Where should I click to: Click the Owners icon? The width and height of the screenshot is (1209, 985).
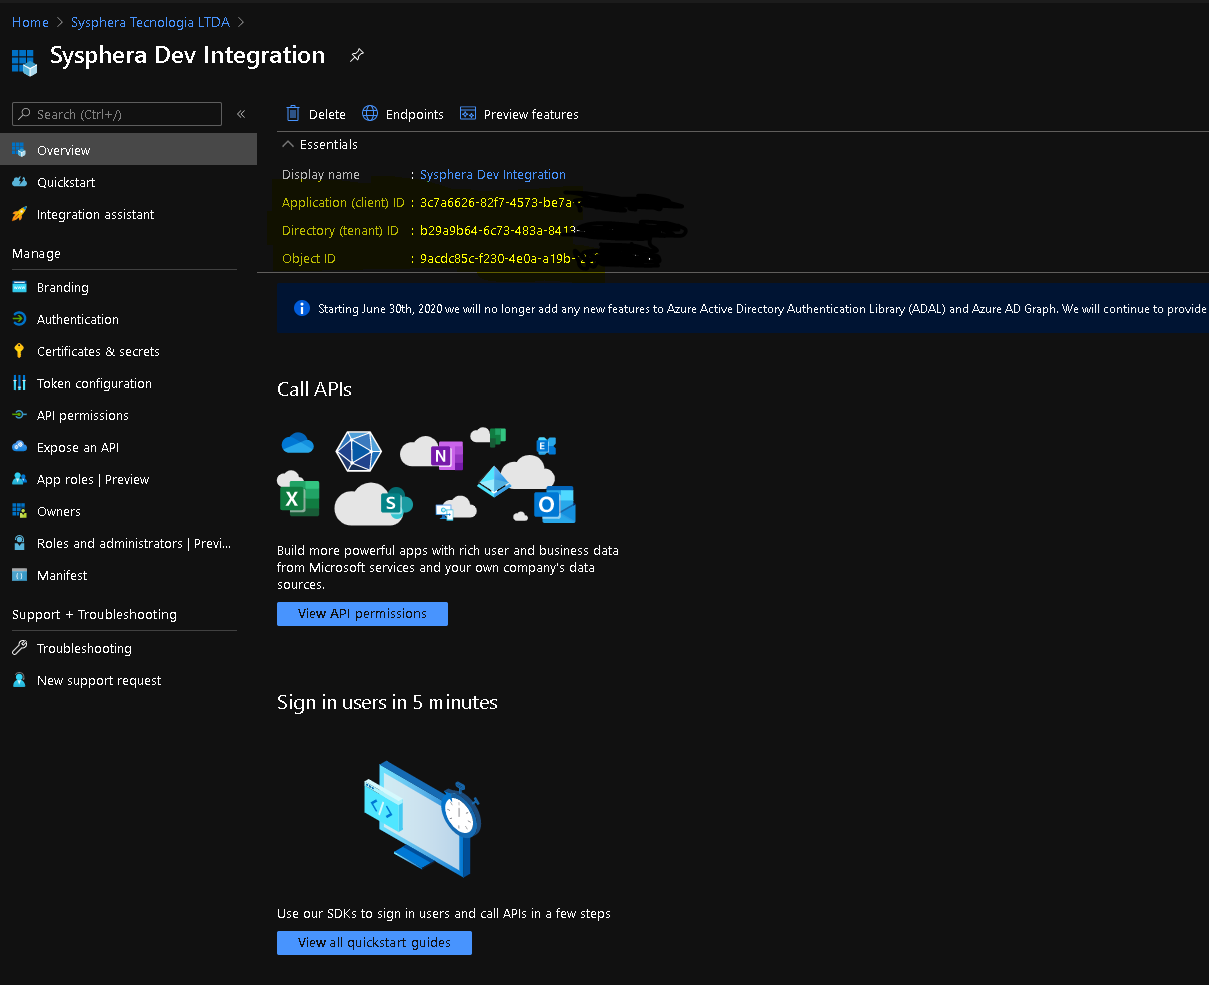tap(19, 511)
